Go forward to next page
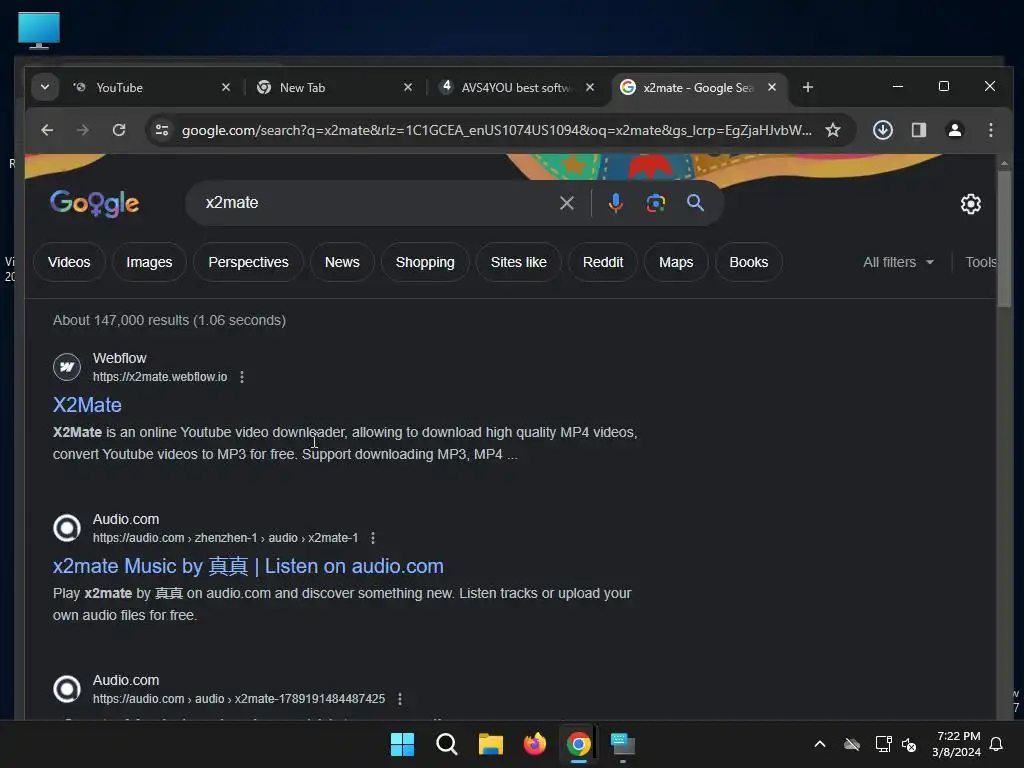The width and height of the screenshot is (1024, 768). coord(82,130)
